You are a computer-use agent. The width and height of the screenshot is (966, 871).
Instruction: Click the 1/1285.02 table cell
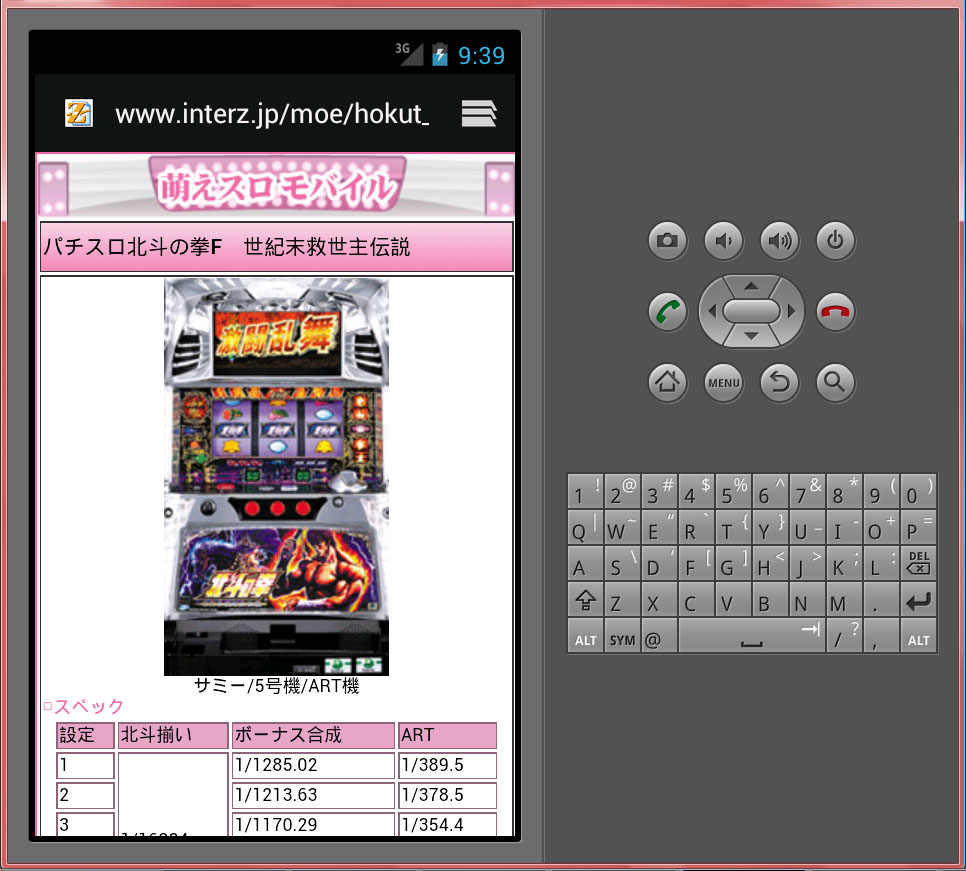313,765
